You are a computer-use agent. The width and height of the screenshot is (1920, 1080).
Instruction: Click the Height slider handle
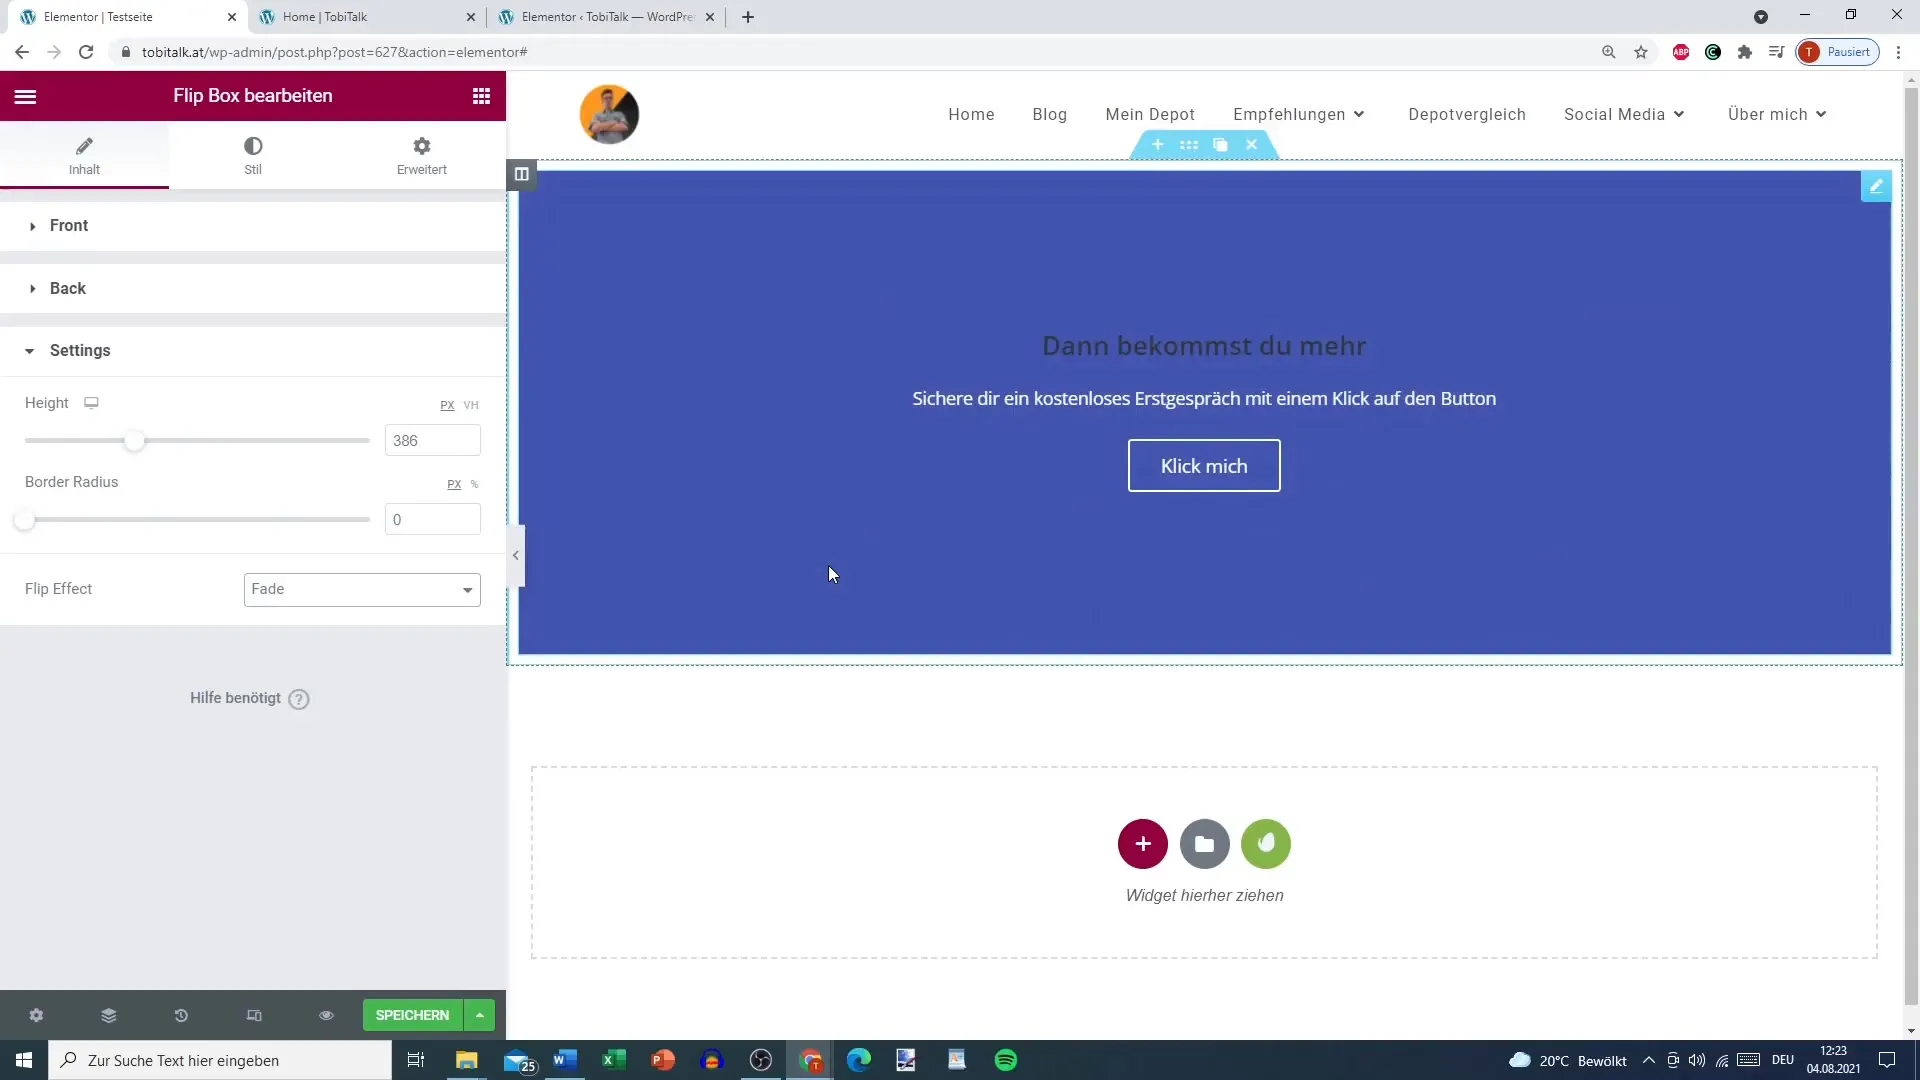134,441
